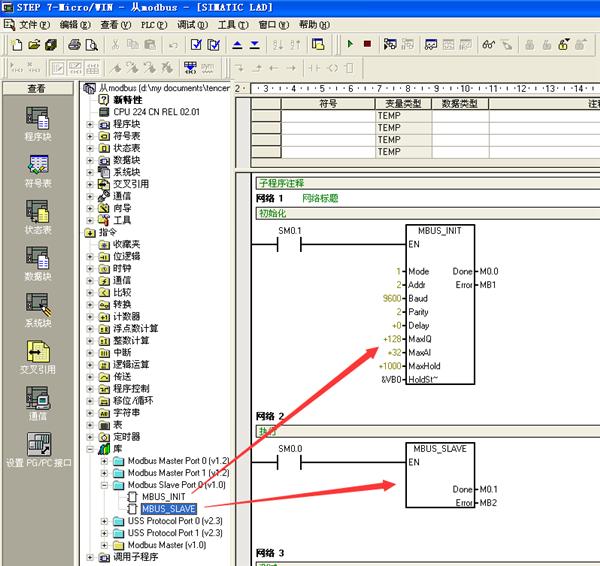
Task: Click the first TEMP variable type cell
Action: pyautogui.click(x=403, y=116)
